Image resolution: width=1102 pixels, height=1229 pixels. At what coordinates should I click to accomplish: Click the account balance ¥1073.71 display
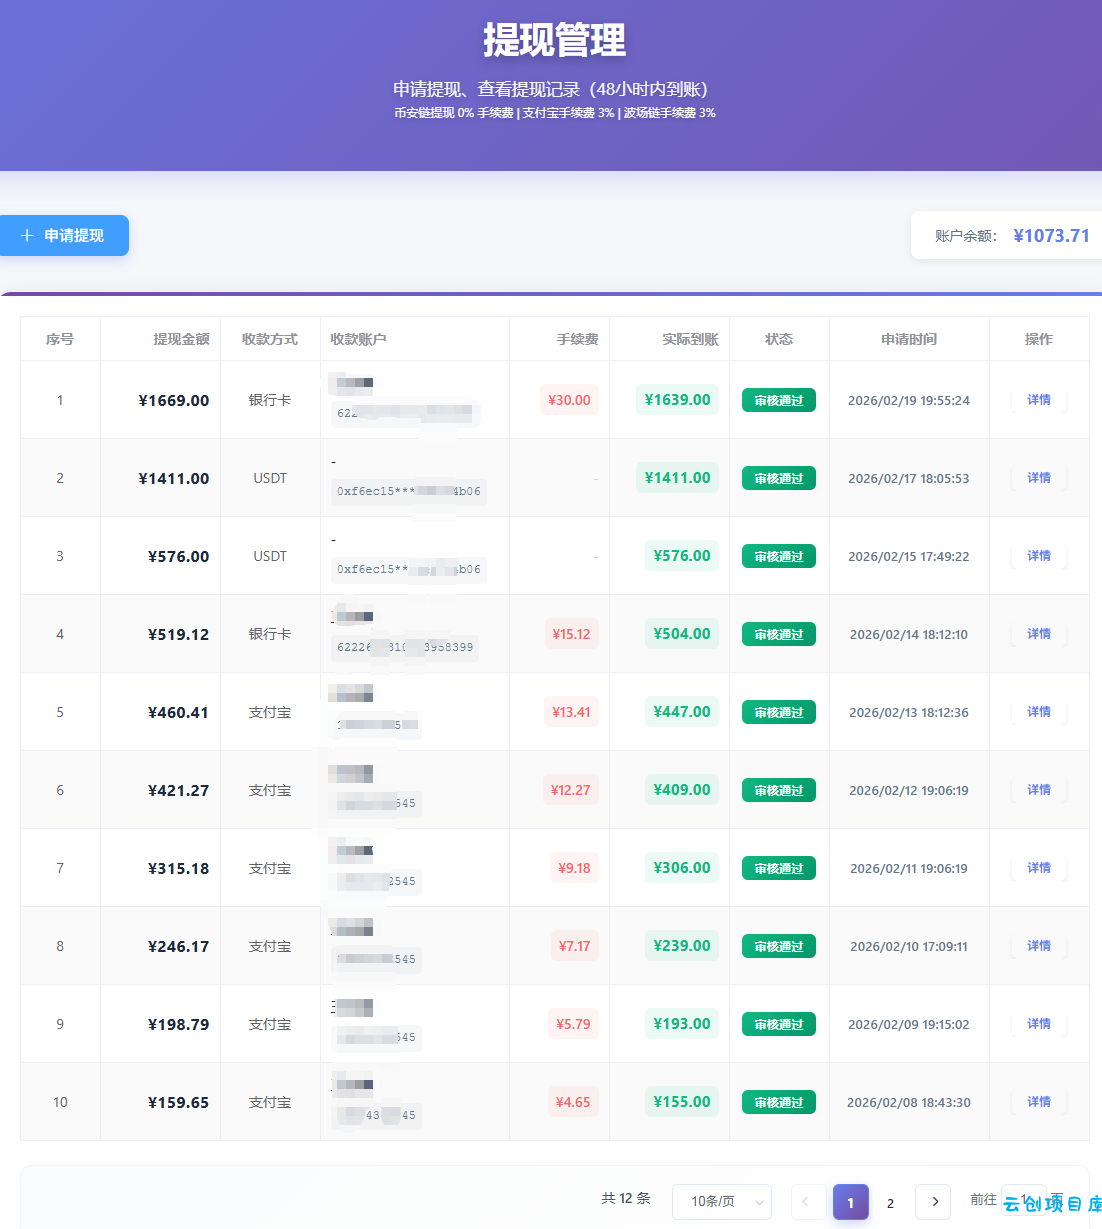[x=1050, y=236]
